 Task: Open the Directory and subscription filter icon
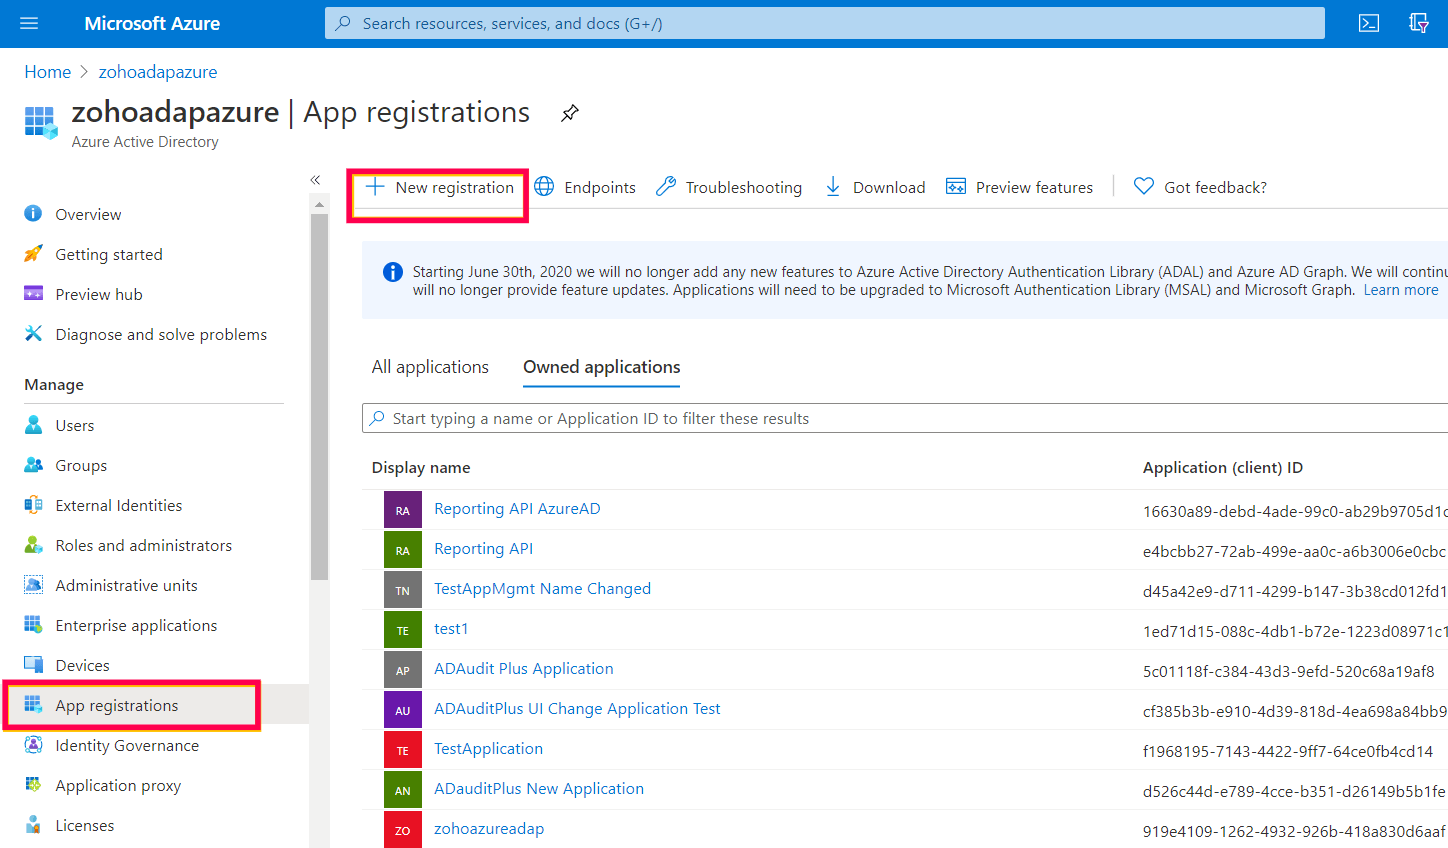[x=1418, y=23]
